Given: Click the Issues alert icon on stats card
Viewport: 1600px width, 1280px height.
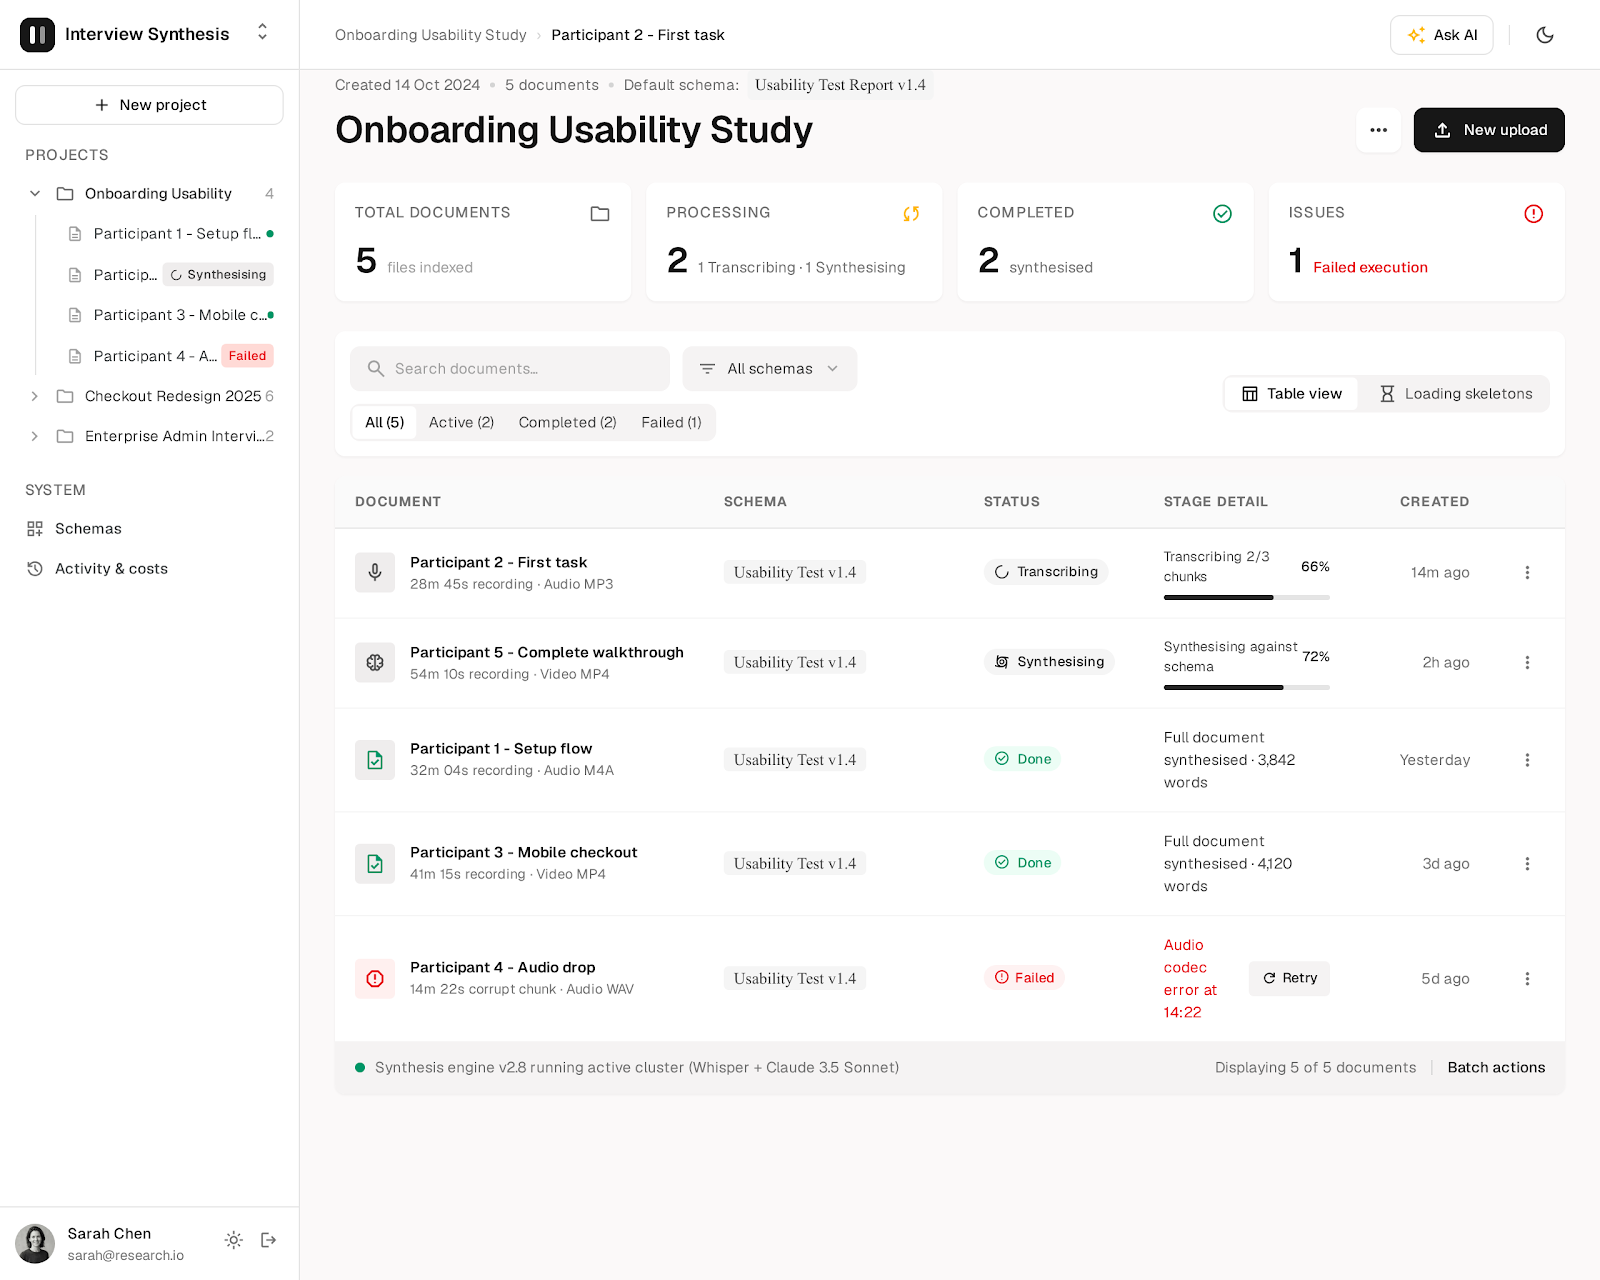Looking at the screenshot, I should pyautogui.click(x=1533, y=214).
